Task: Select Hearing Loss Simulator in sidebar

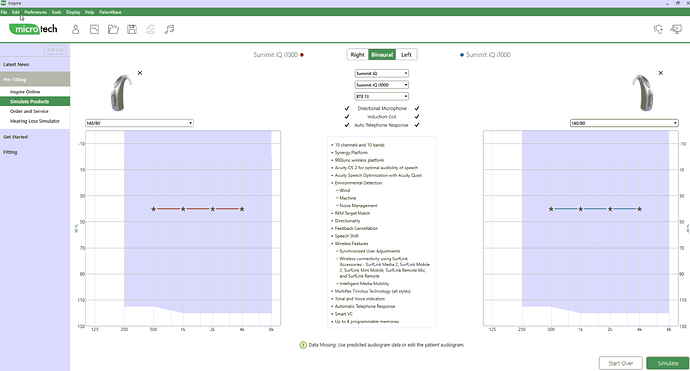Action: pos(35,121)
